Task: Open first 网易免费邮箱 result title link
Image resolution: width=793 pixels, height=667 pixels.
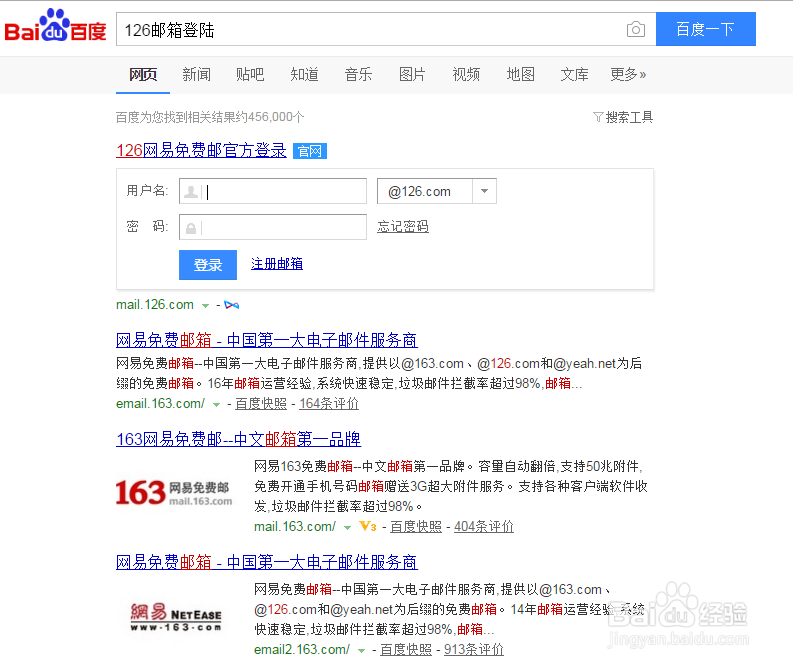Action: pos(267,340)
